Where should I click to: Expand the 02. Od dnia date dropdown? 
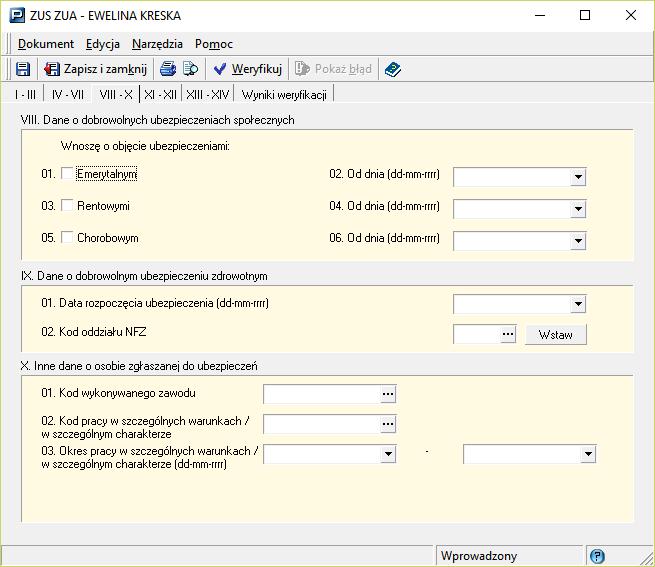click(578, 177)
